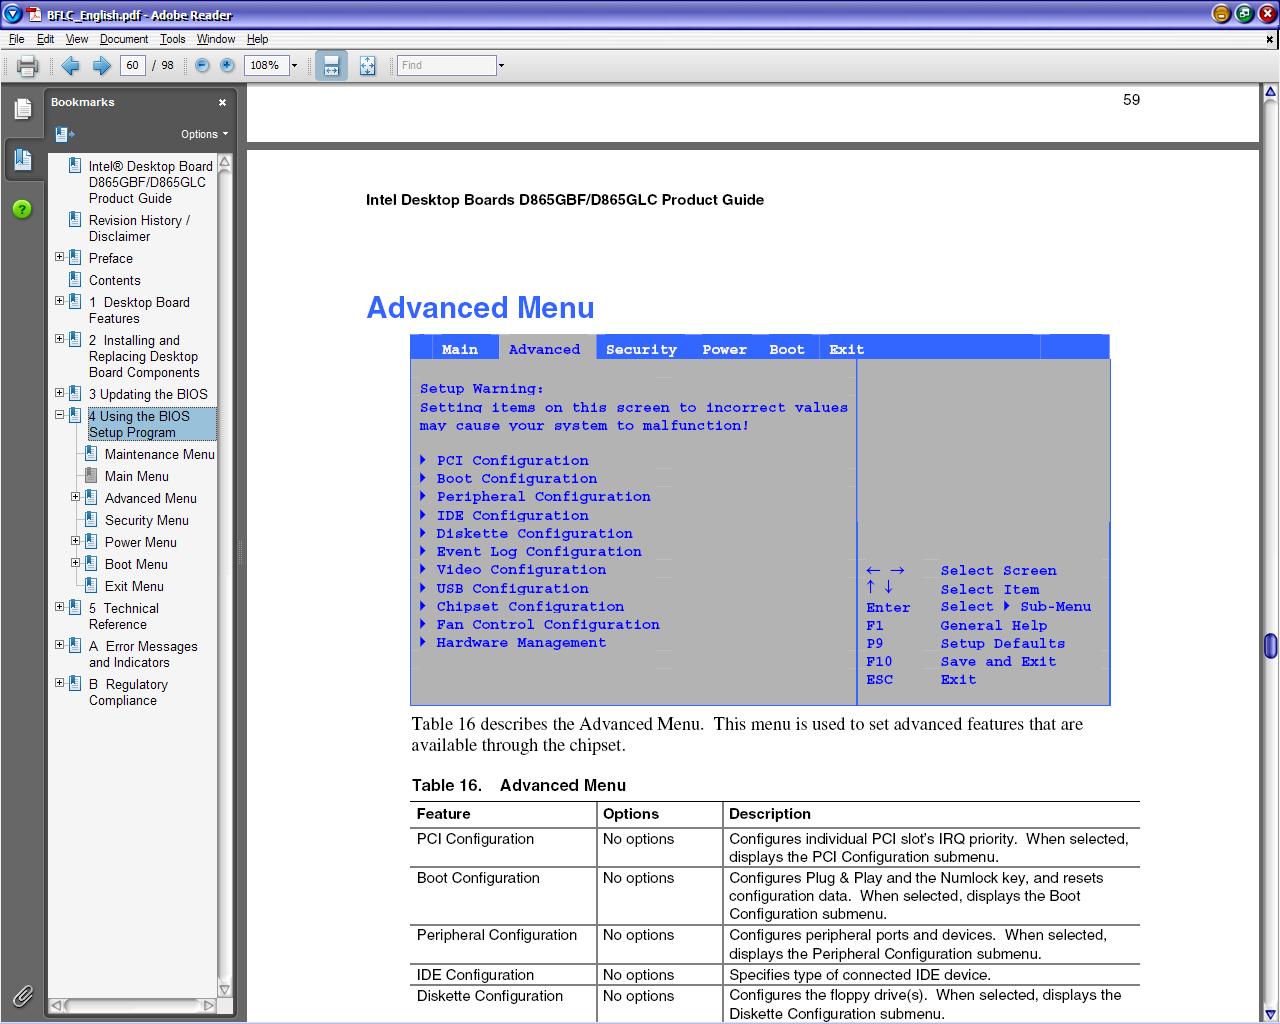Open Find options dropdown arrow
This screenshot has width=1280, height=1024.
click(x=501, y=65)
